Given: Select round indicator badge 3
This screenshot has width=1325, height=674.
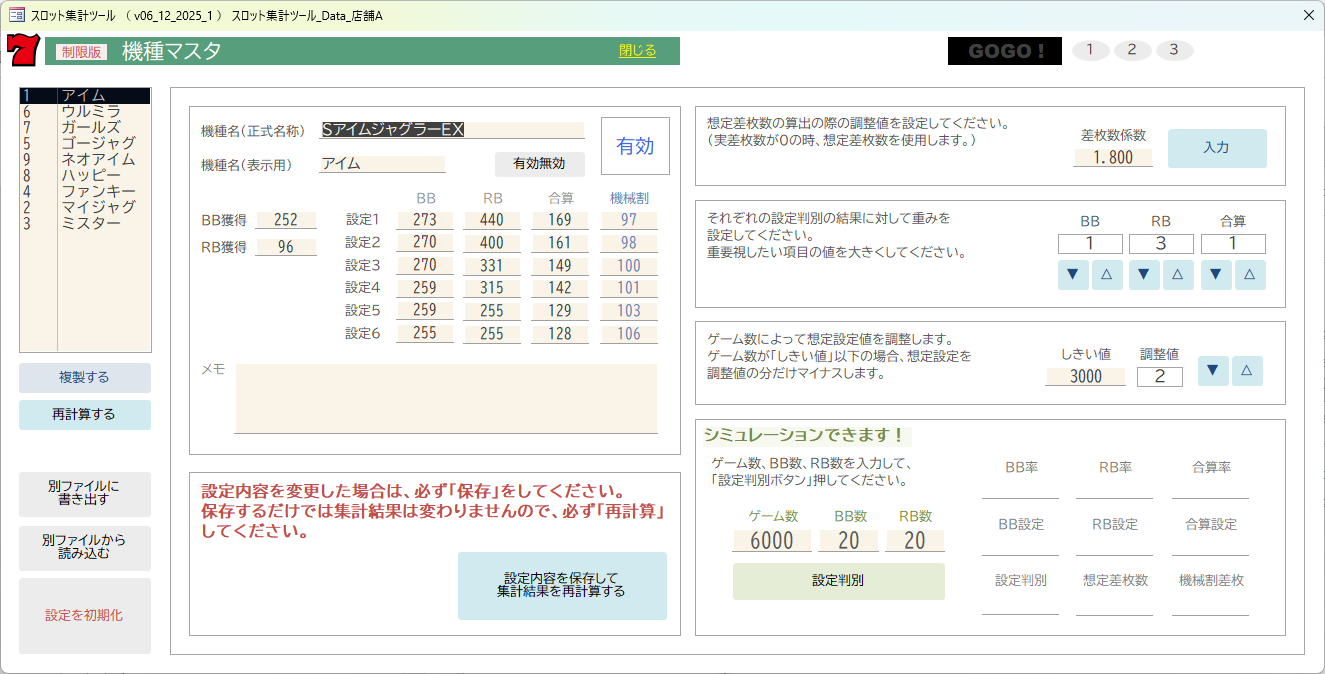Looking at the screenshot, I should pos(1173,49).
